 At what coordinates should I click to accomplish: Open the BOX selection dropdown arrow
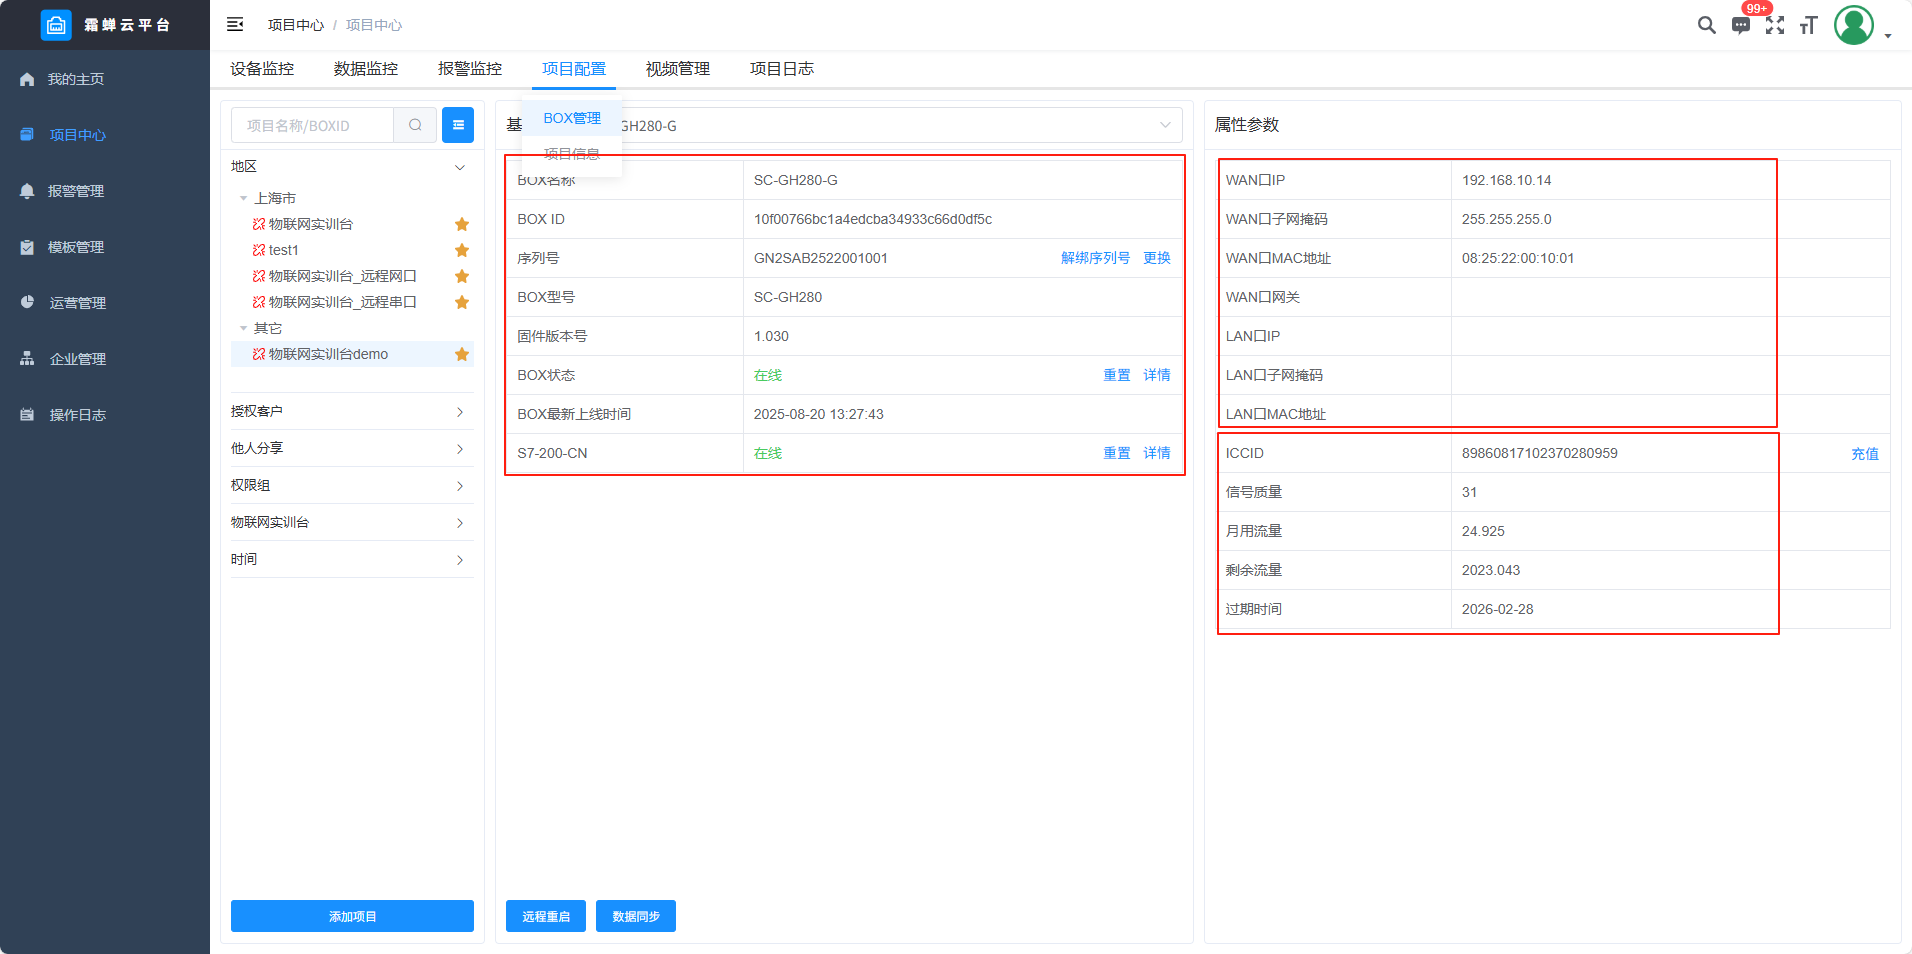click(x=1165, y=125)
